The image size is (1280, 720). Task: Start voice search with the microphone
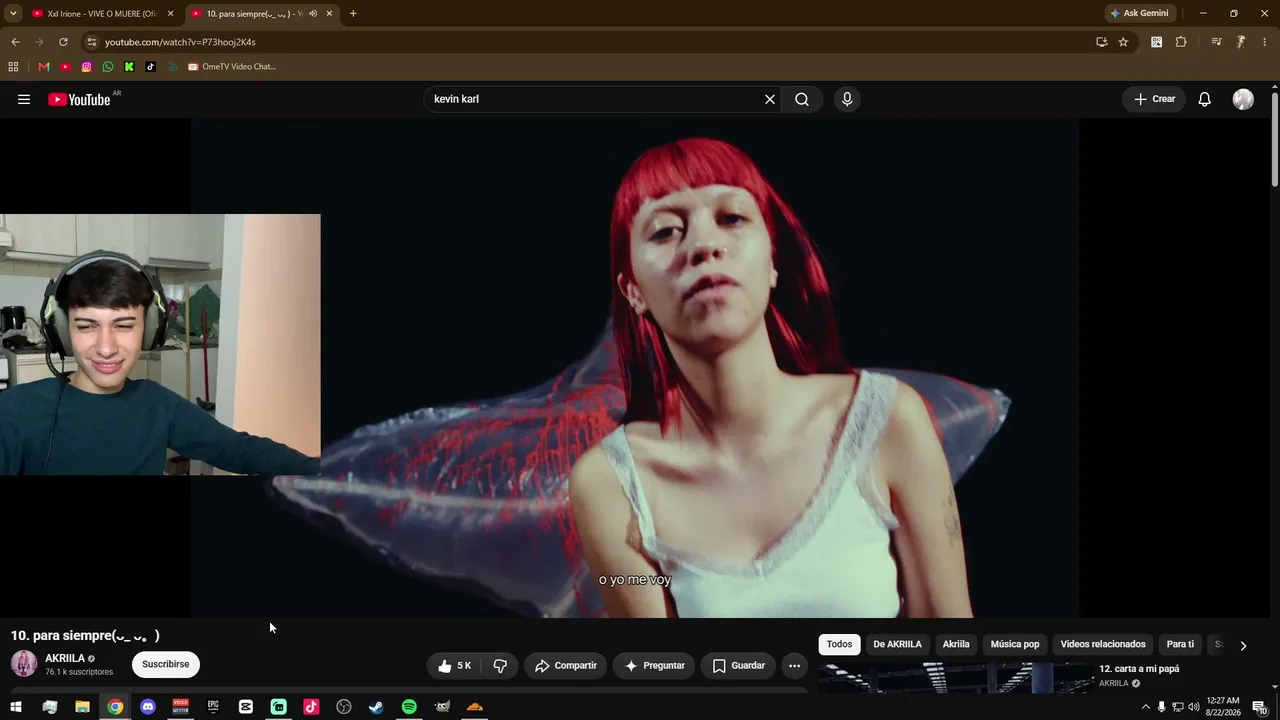847,99
